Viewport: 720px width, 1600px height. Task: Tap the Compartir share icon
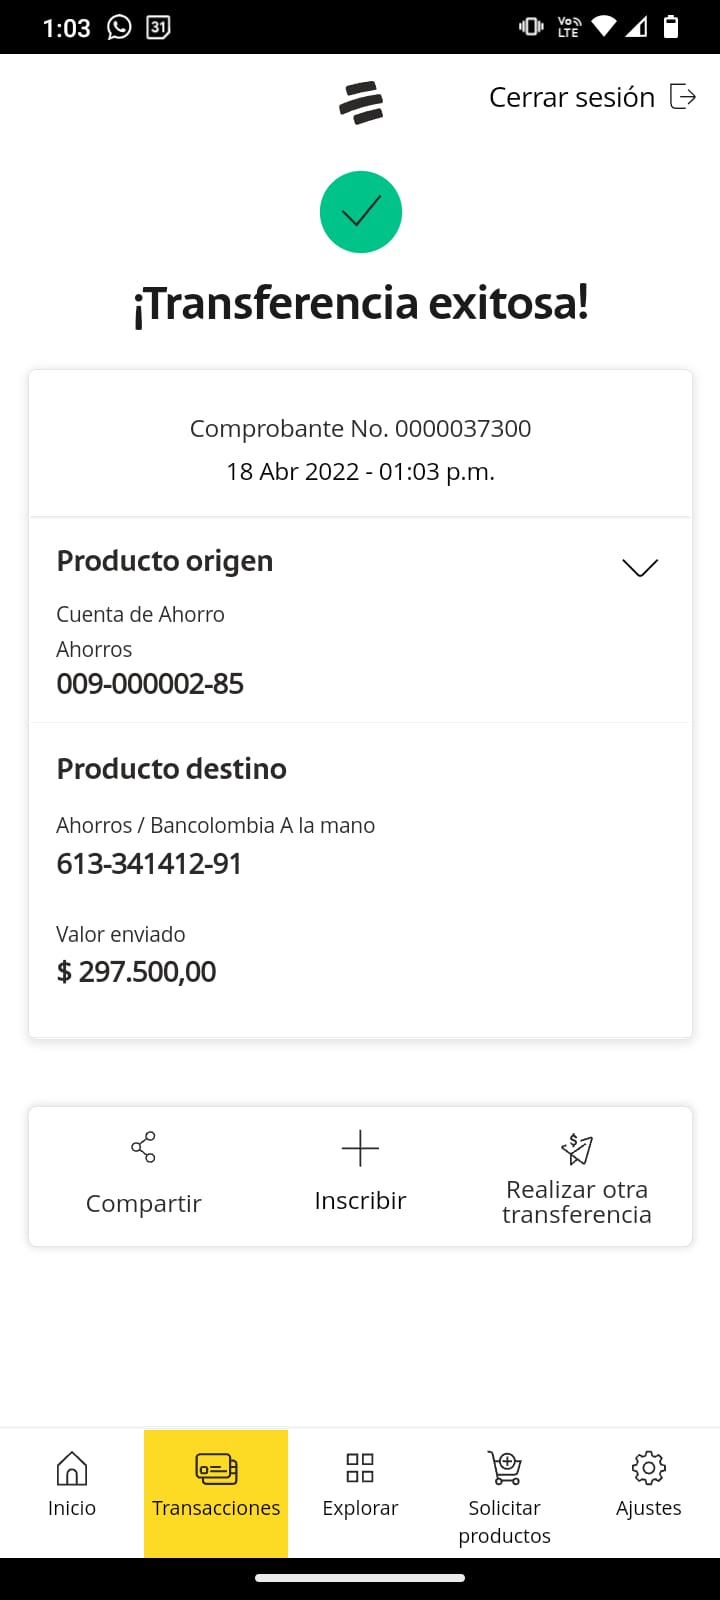click(x=144, y=1147)
